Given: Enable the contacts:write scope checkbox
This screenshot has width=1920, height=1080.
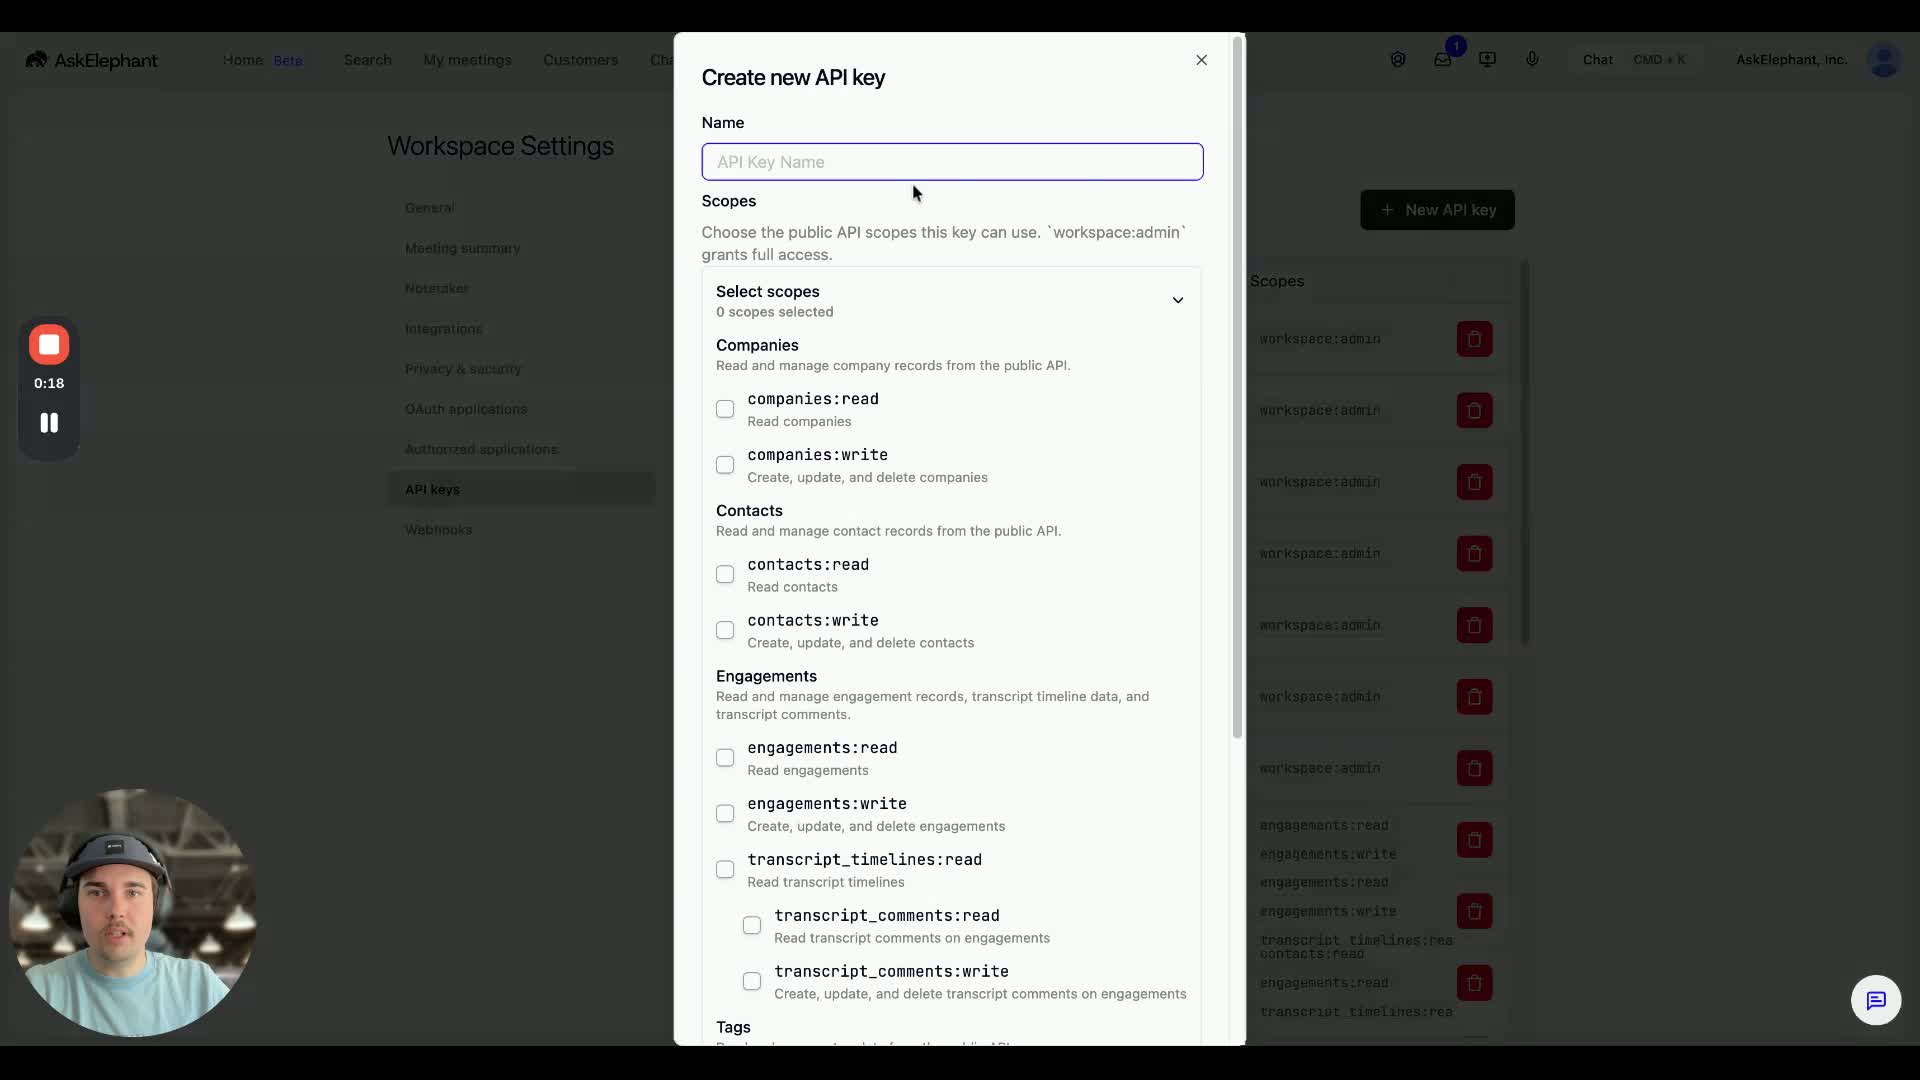Looking at the screenshot, I should click(725, 631).
